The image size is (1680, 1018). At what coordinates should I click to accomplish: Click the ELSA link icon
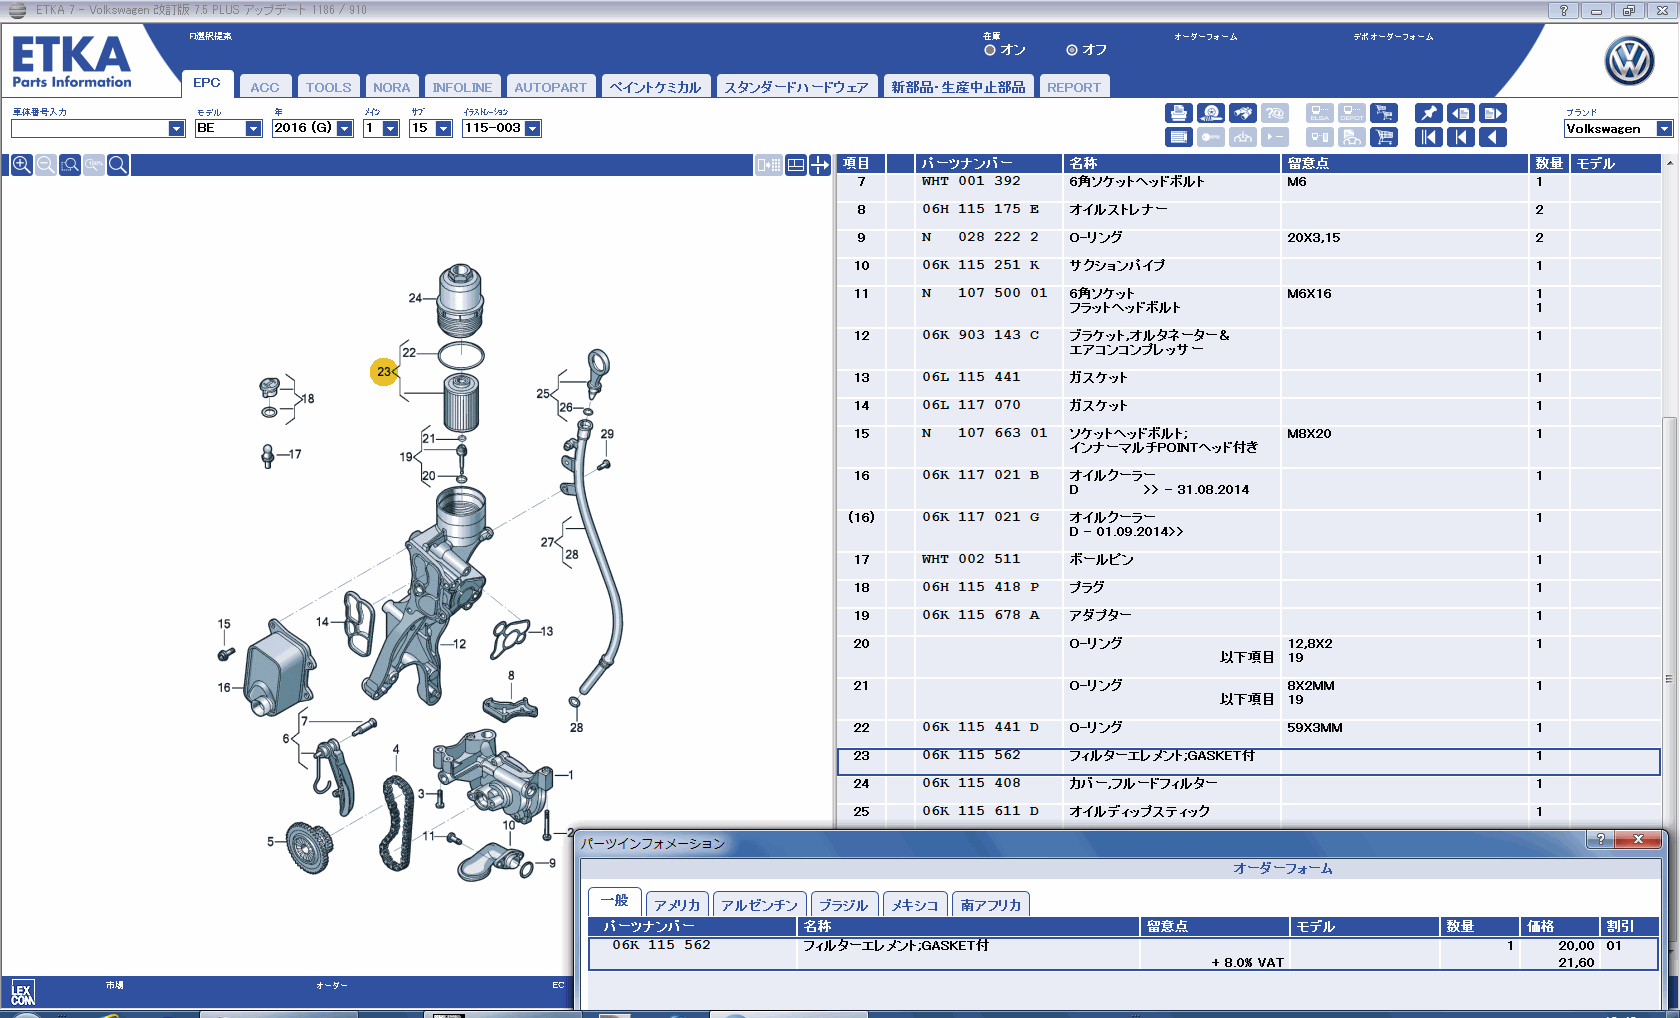click(x=1320, y=114)
